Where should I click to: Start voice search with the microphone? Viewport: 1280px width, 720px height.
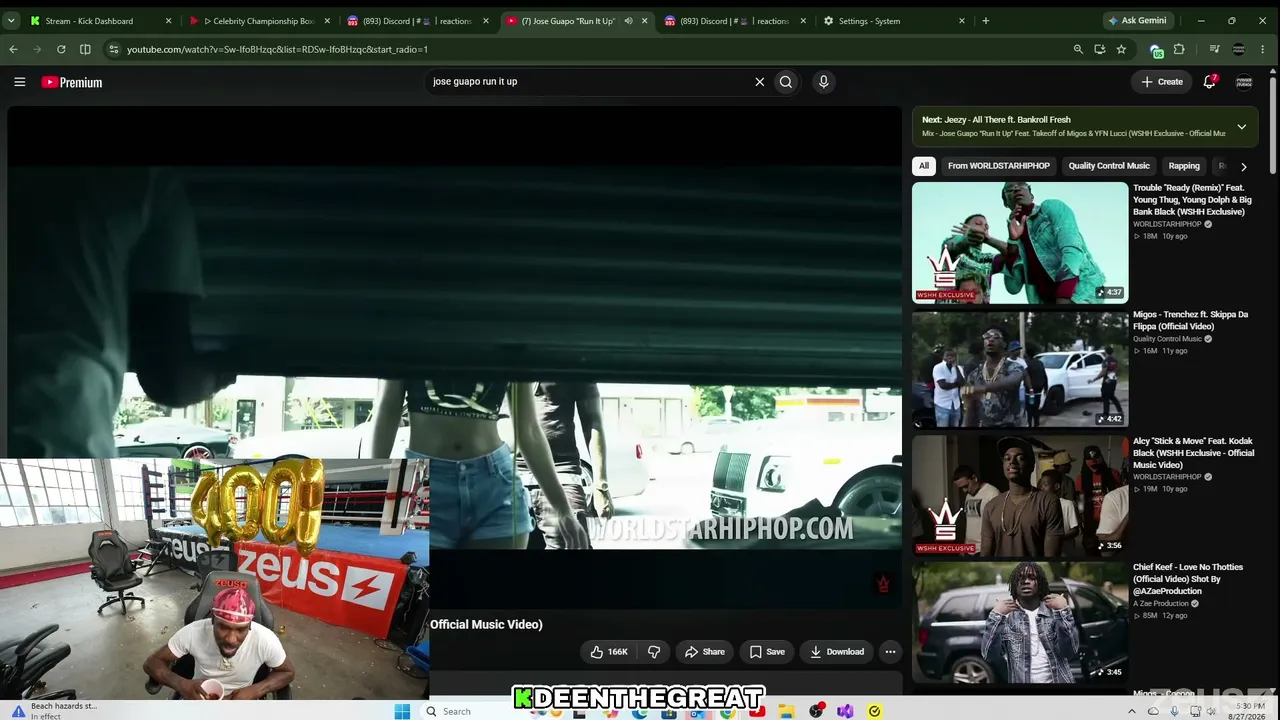pyautogui.click(x=823, y=82)
